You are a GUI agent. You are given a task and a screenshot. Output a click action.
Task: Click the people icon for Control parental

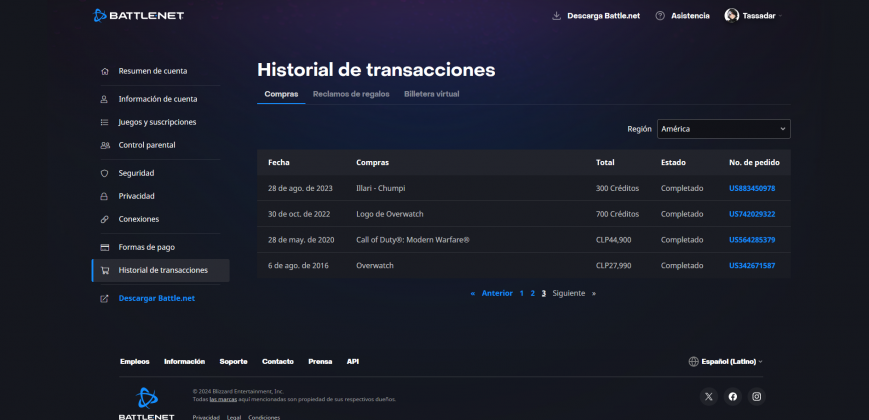coord(105,145)
